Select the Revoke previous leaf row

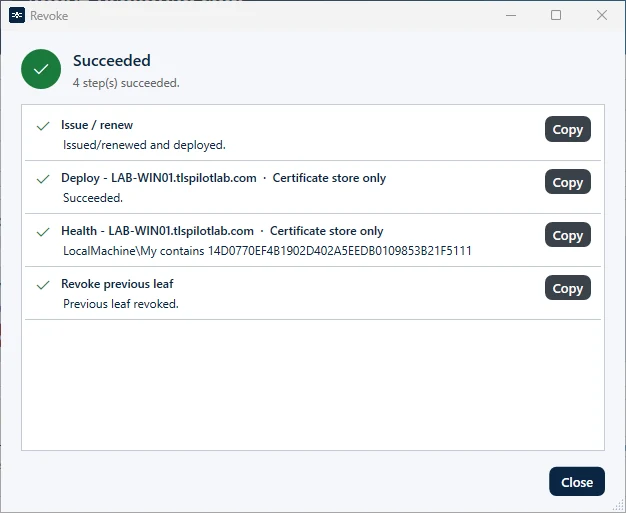(313, 293)
